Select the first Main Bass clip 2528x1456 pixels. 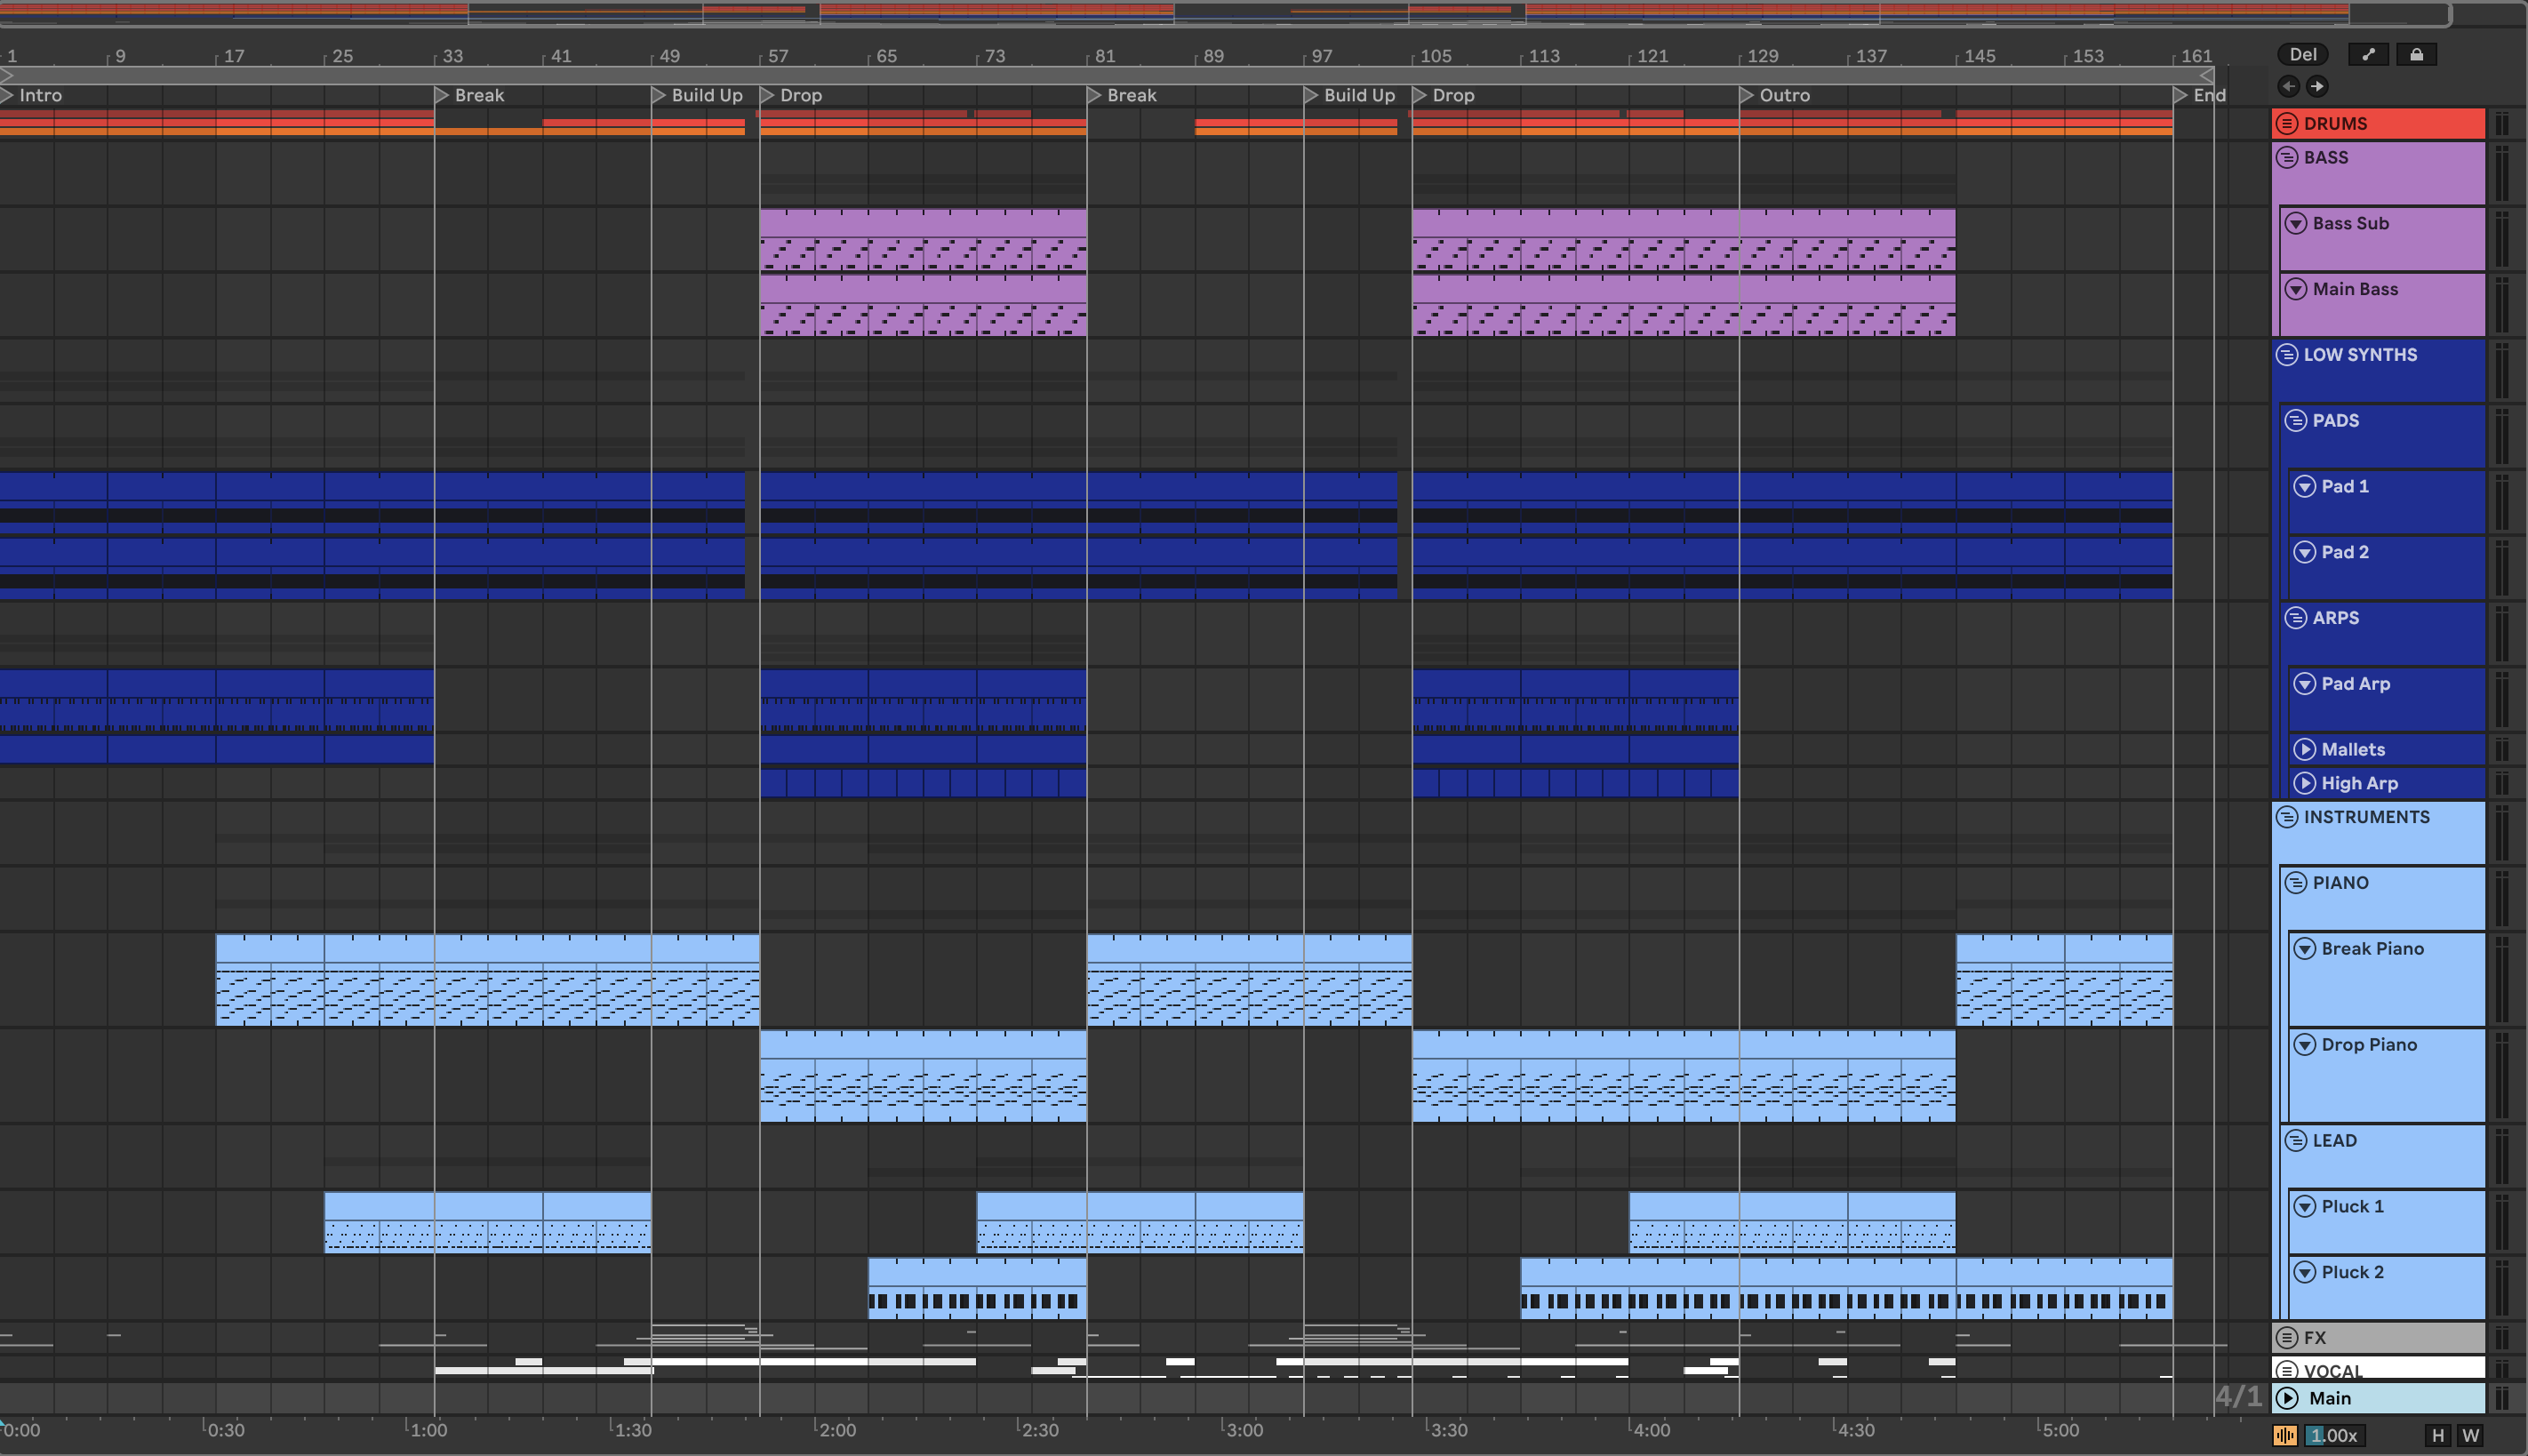pyautogui.click(x=922, y=289)
